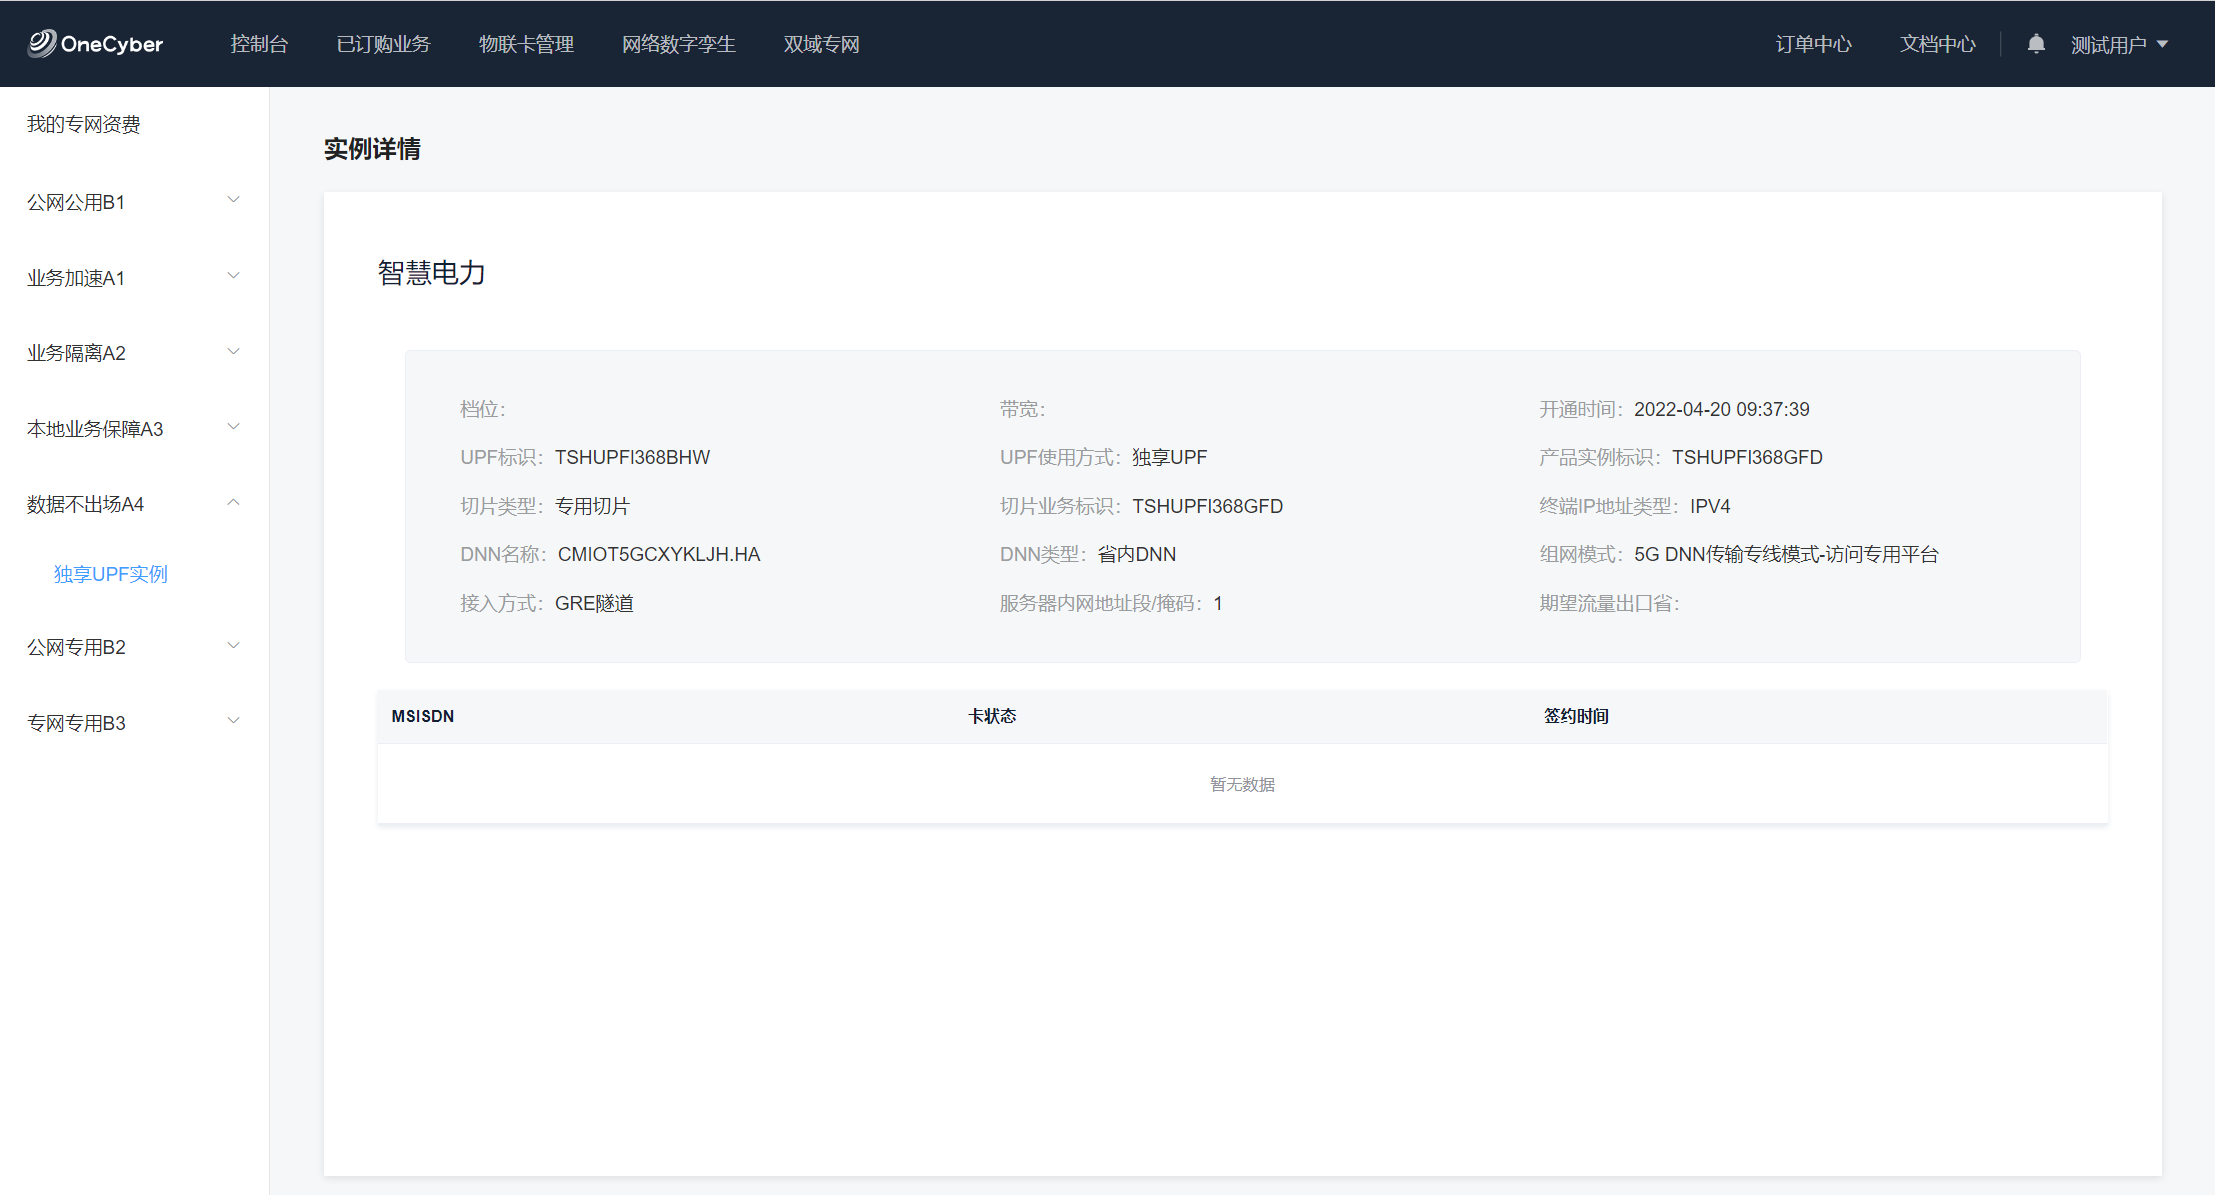Viewport: 2215px width, 1195px height.
Task: Expand the 业务隔离A2 sidebar section
Action: point(76,353)
